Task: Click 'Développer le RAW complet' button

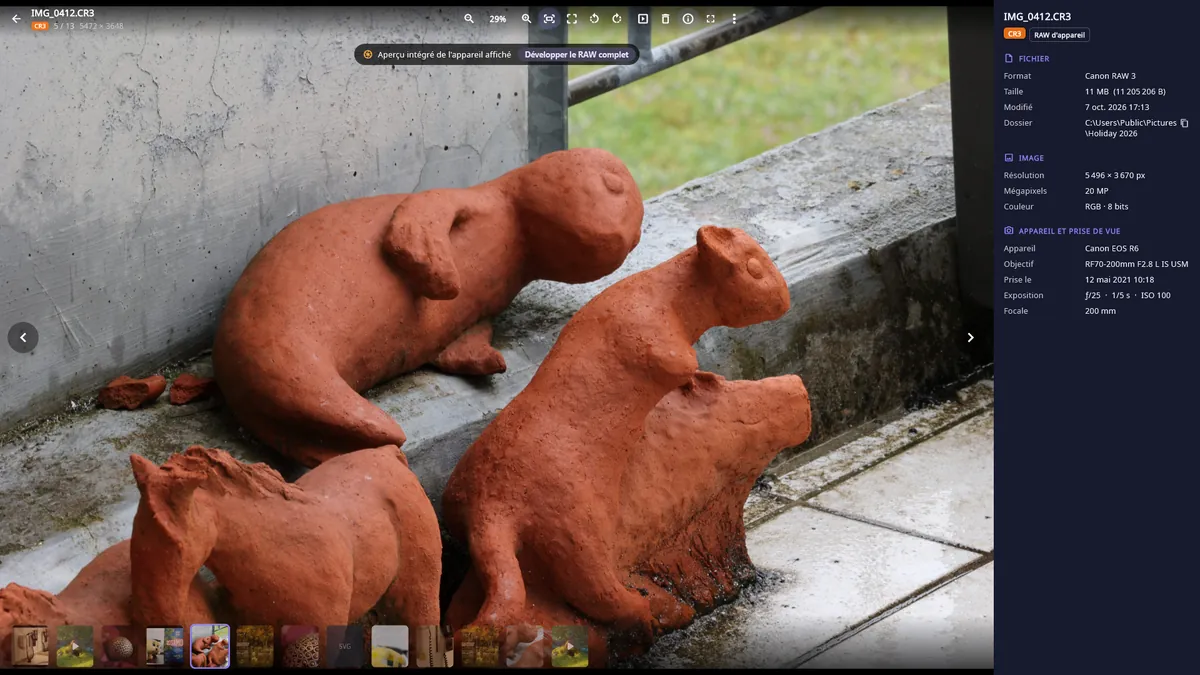Action: coord(577,54)
